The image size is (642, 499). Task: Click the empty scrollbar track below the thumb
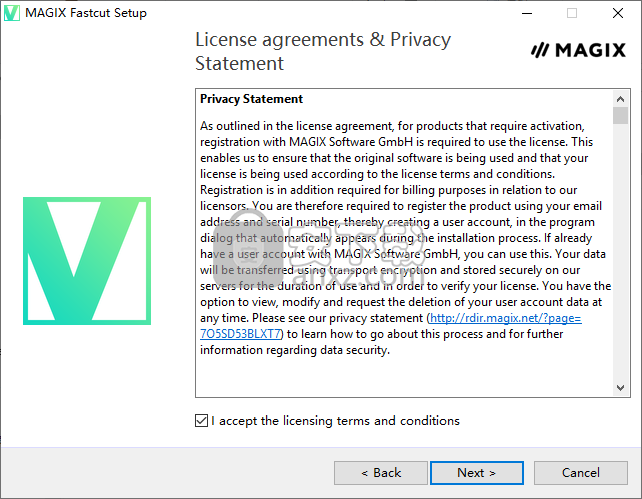pos(620,252)
